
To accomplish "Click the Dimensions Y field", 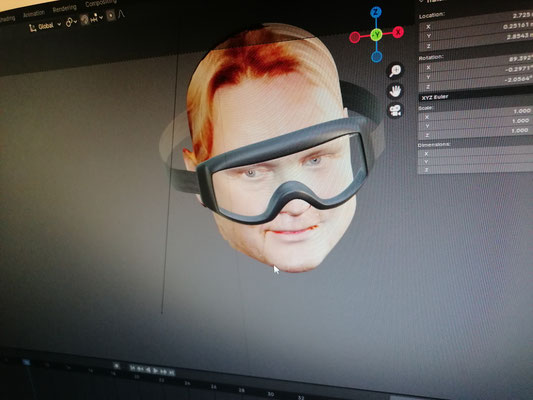I will point(476,161).
